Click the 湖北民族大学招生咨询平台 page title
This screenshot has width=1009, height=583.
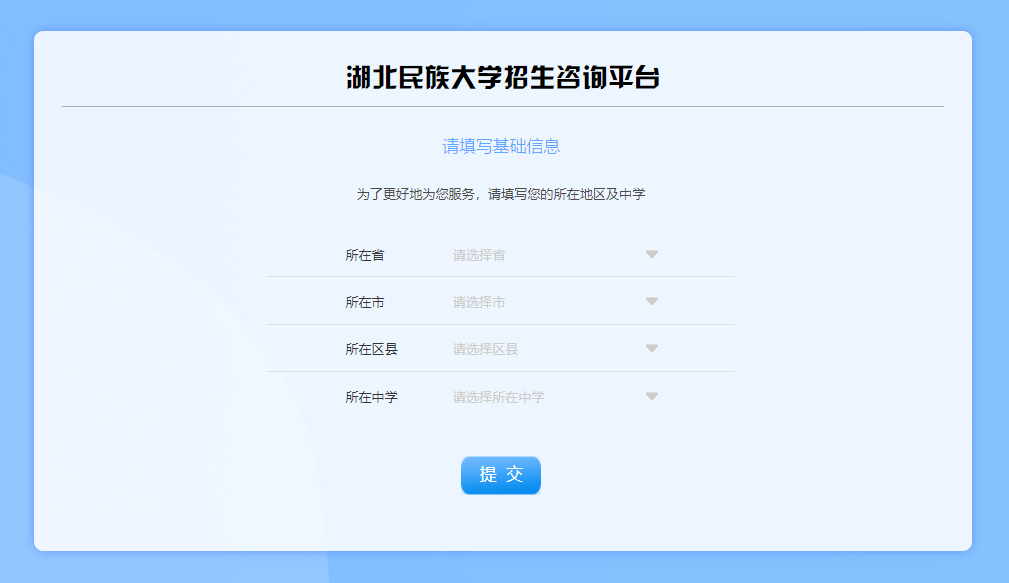pos(503,78)
